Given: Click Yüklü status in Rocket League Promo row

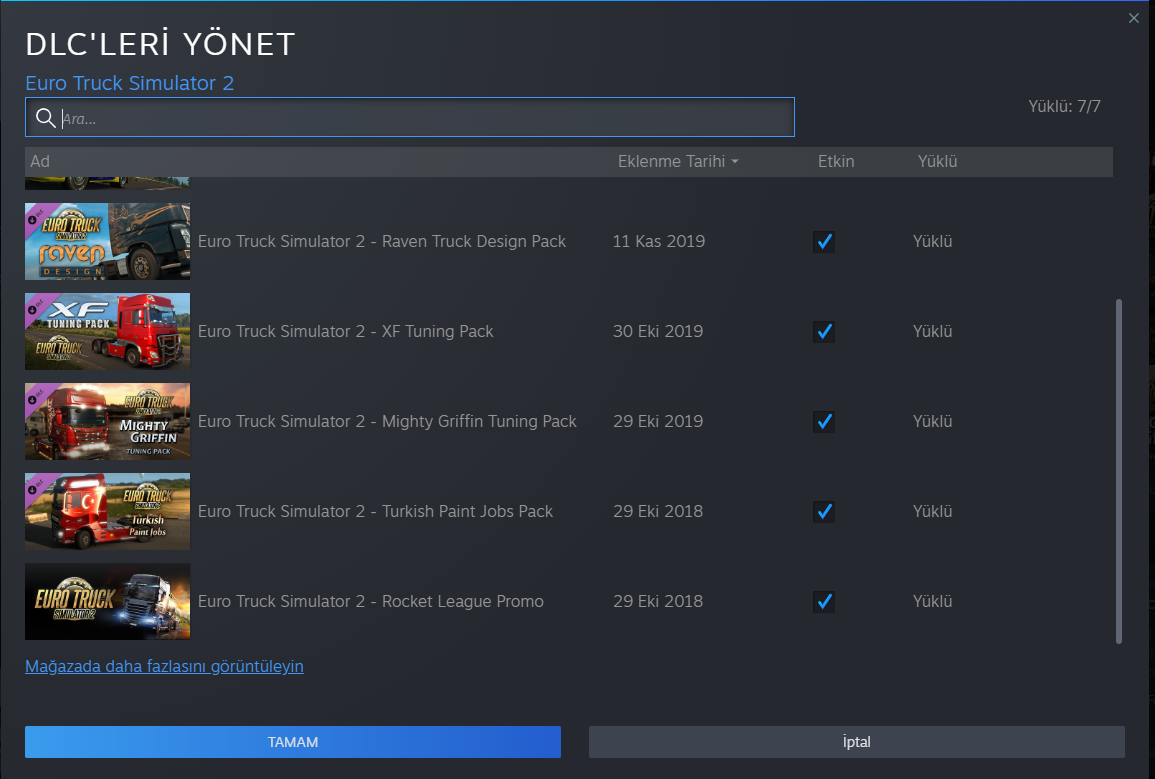Looking at the screenshot, I should coord(933,602).
